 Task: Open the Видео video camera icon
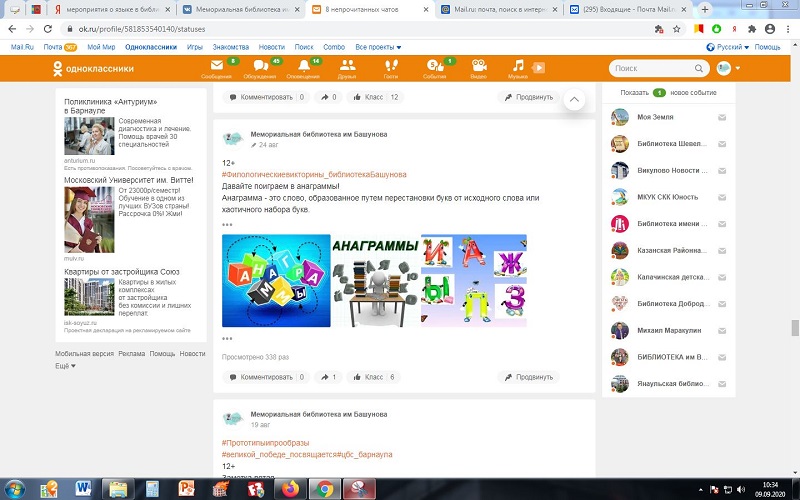pyautogui.click(x=479, y=68)
